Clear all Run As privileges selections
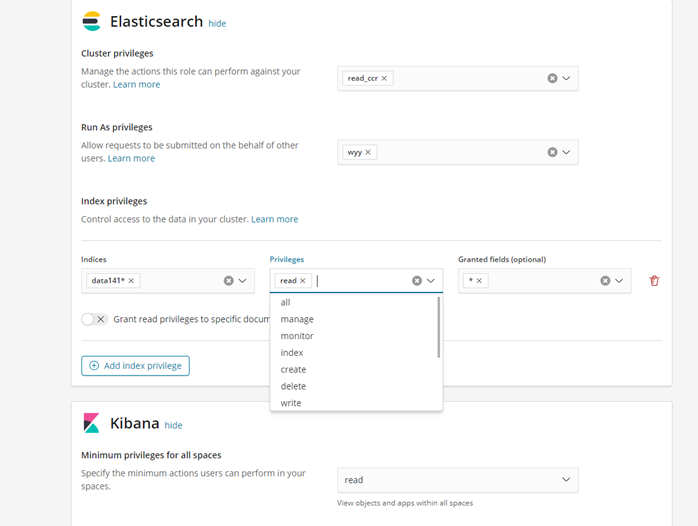Viewport: 698px width, 526px height. [552, 152]
